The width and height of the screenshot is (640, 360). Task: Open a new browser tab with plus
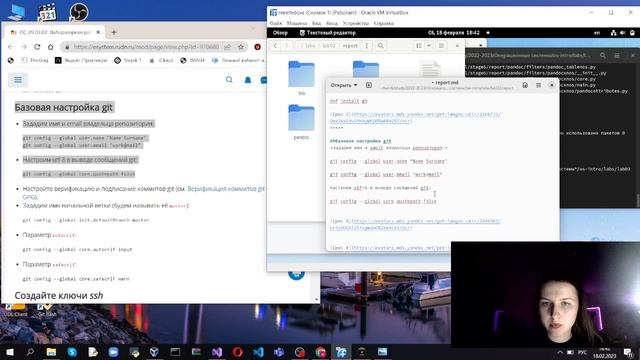point(114,32)
